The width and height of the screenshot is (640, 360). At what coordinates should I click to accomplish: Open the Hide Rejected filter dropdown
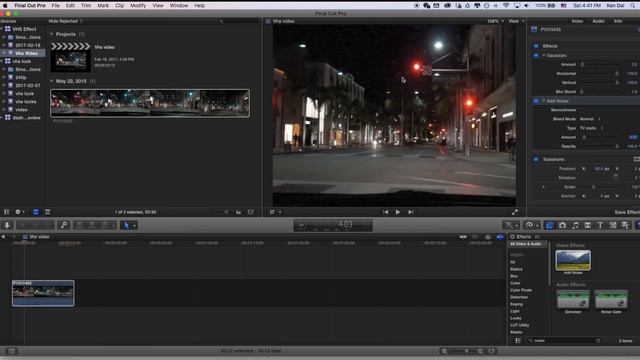(x=65, y=21)
